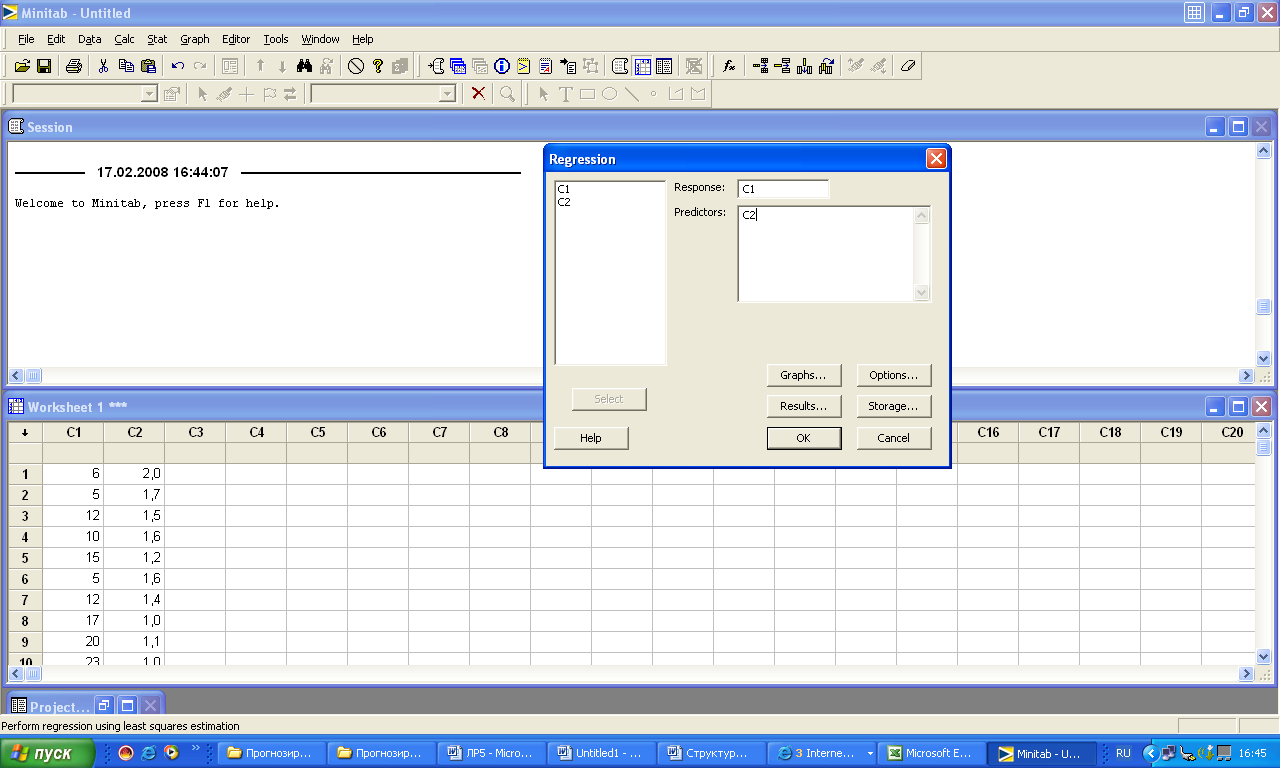
Task: Click the ReportPad toolbar icon
Action: pos(546,66)
